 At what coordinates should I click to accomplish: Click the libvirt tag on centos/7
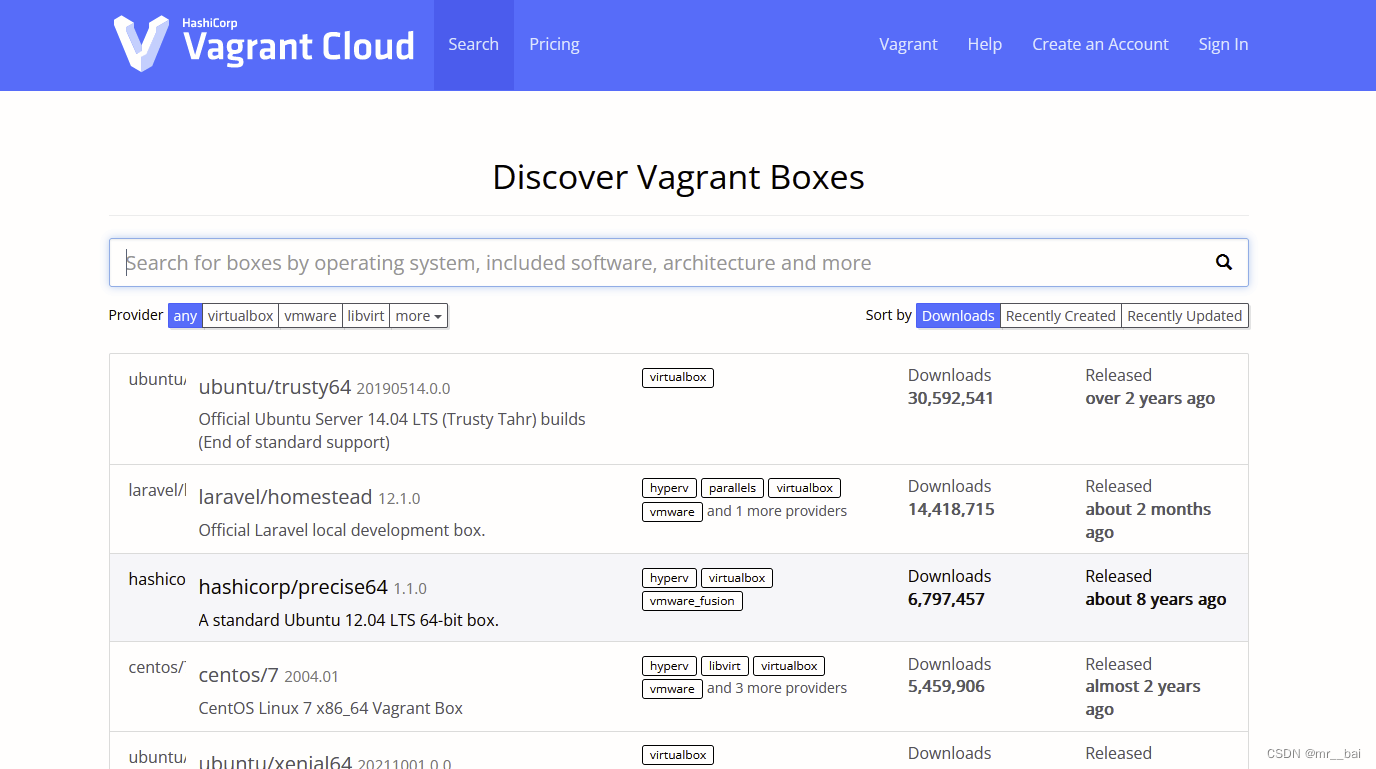click(724, 665)
